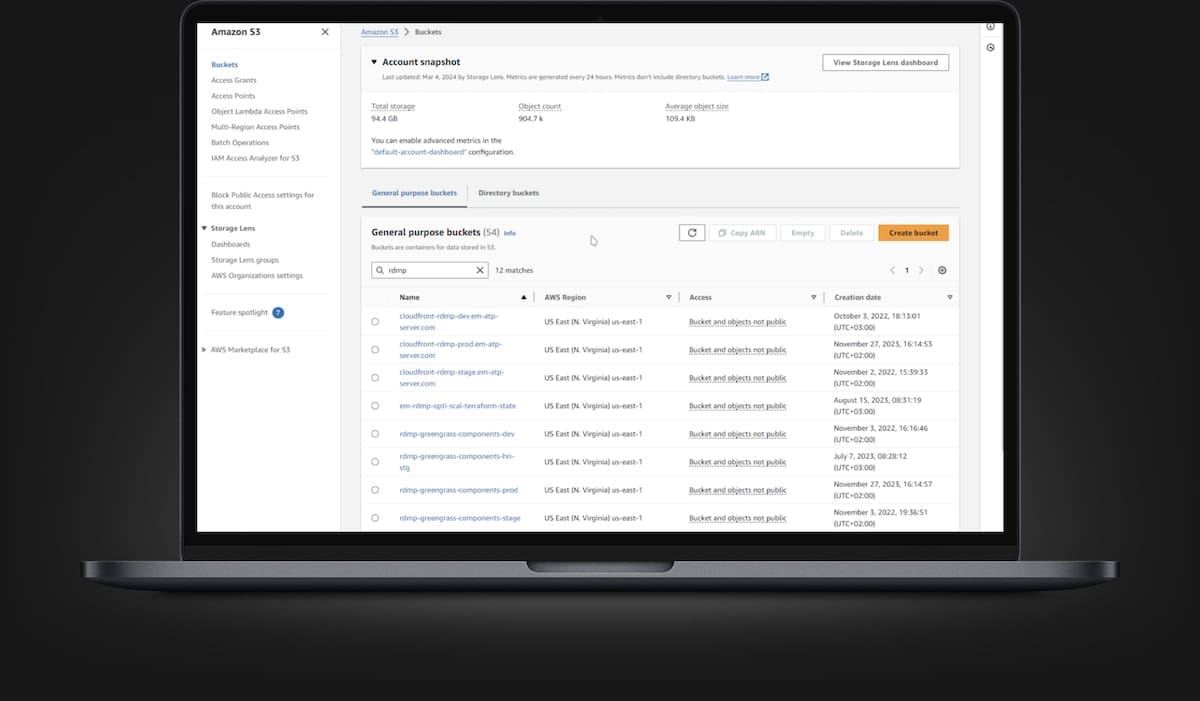Click the Total storage value 94.4 GB

point(385,119)
